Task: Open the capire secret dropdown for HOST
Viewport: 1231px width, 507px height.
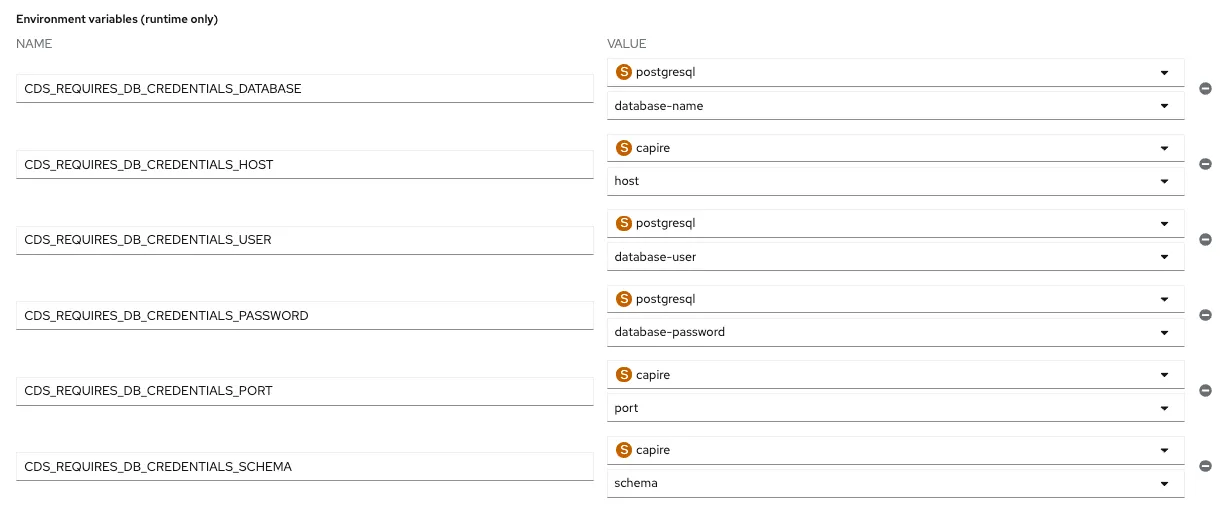Action: point(895,148)
